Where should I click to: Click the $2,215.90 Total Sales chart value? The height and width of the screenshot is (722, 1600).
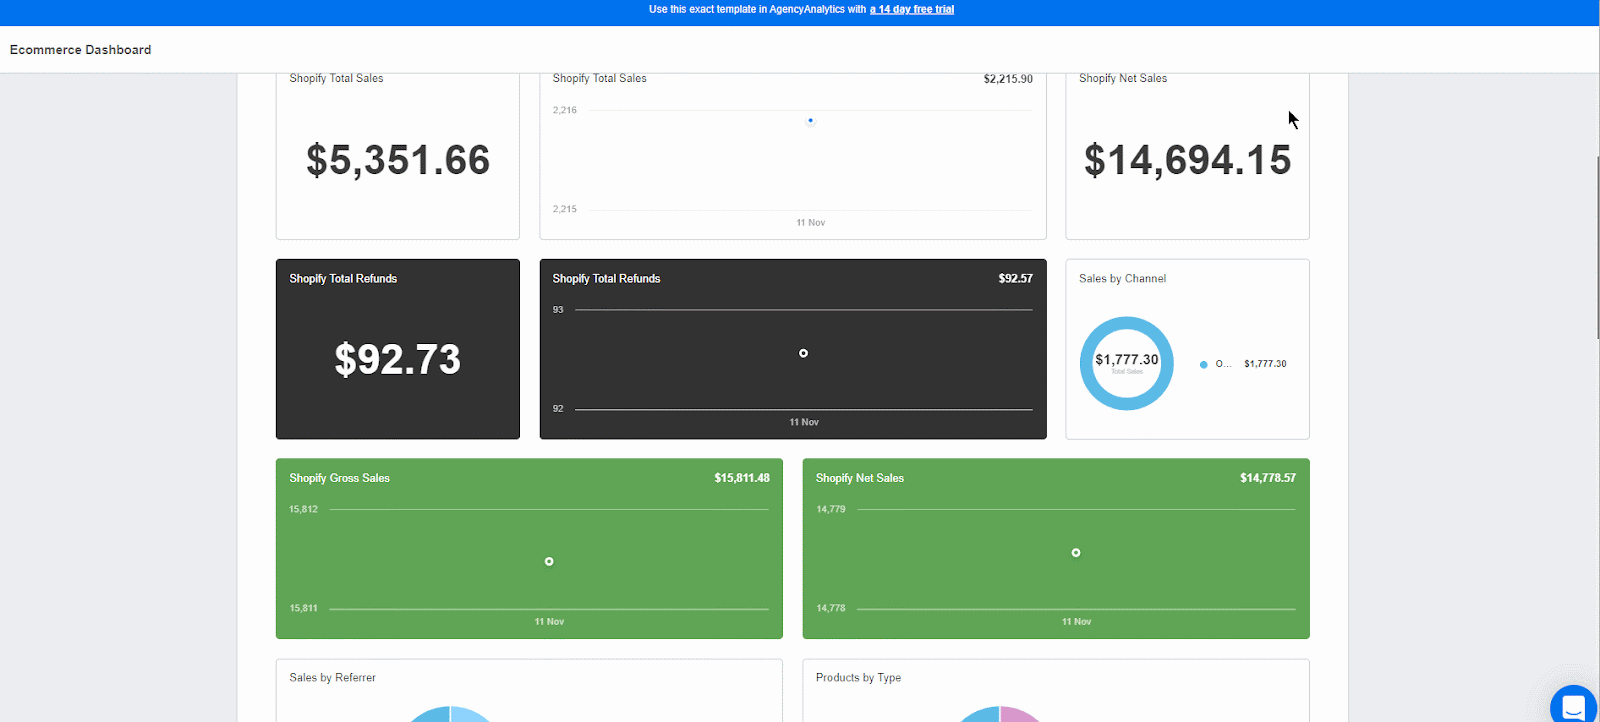[x=1008, y=79]
